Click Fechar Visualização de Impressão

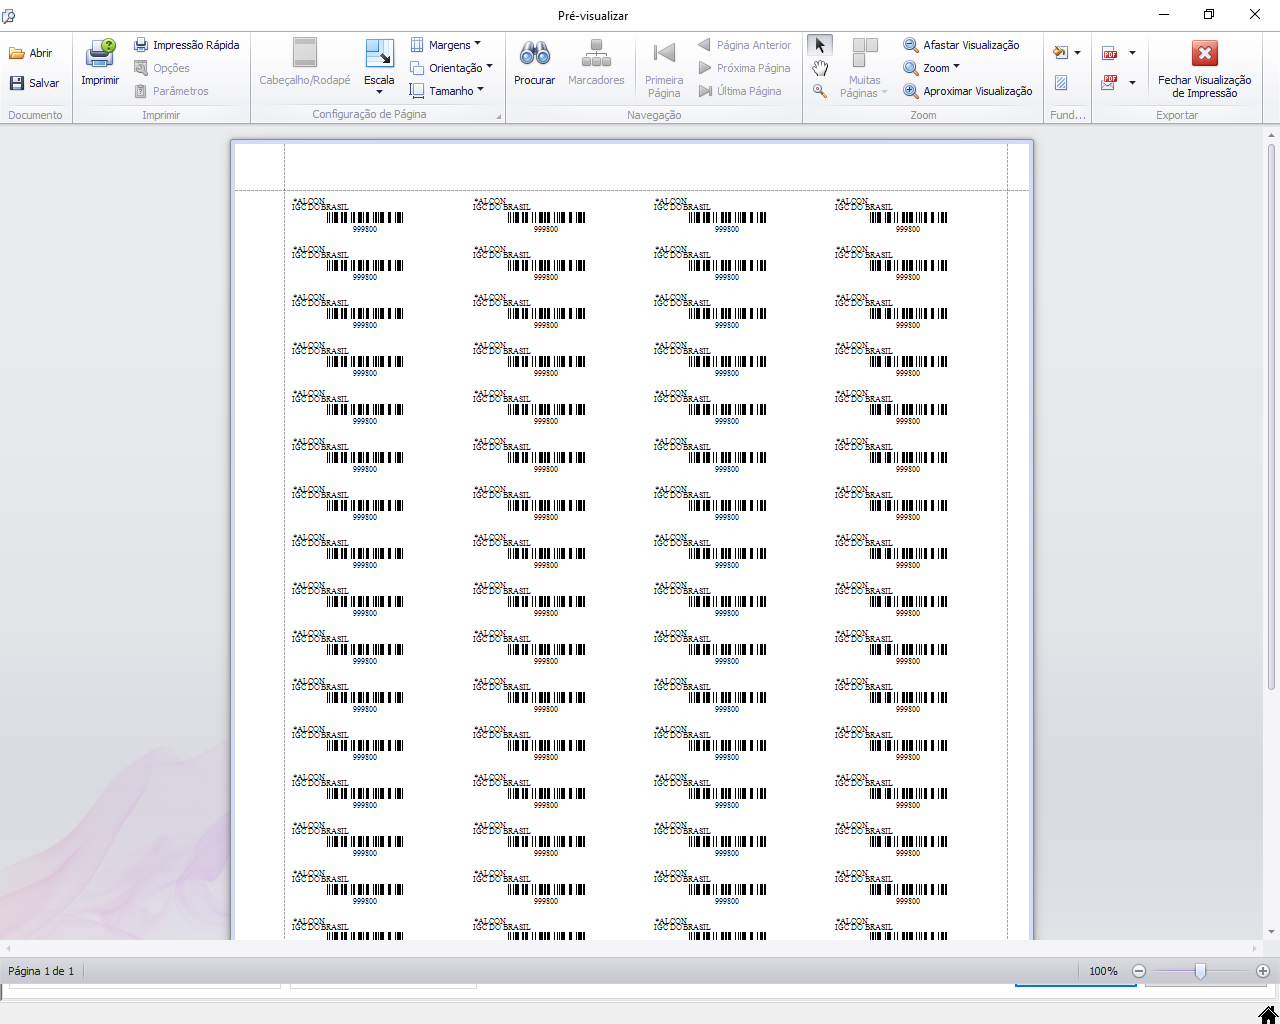[x=1204, y=68]
